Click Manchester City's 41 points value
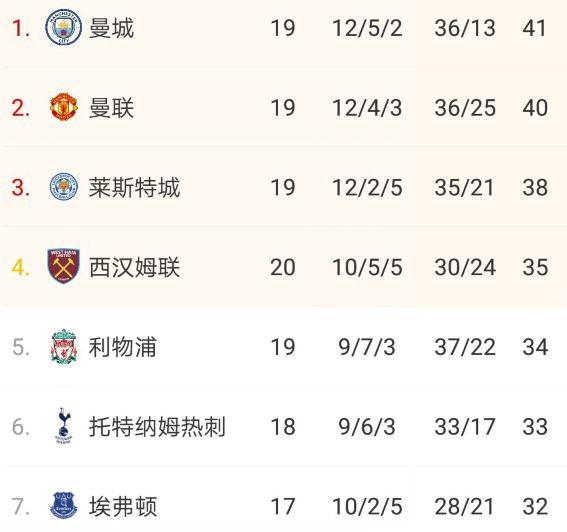Image resolution: width=567 pixels, height=532 pixels. click(x=534, y=28)
